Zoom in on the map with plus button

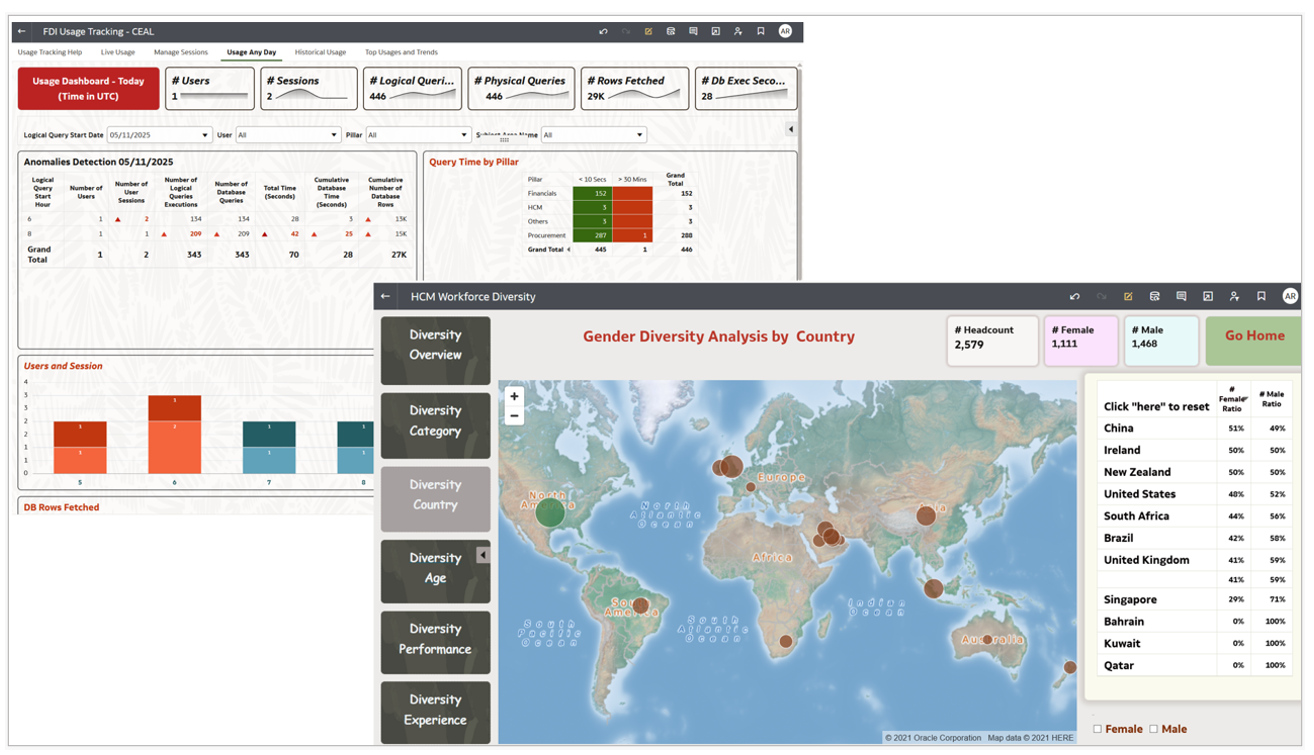coord(514,397)
